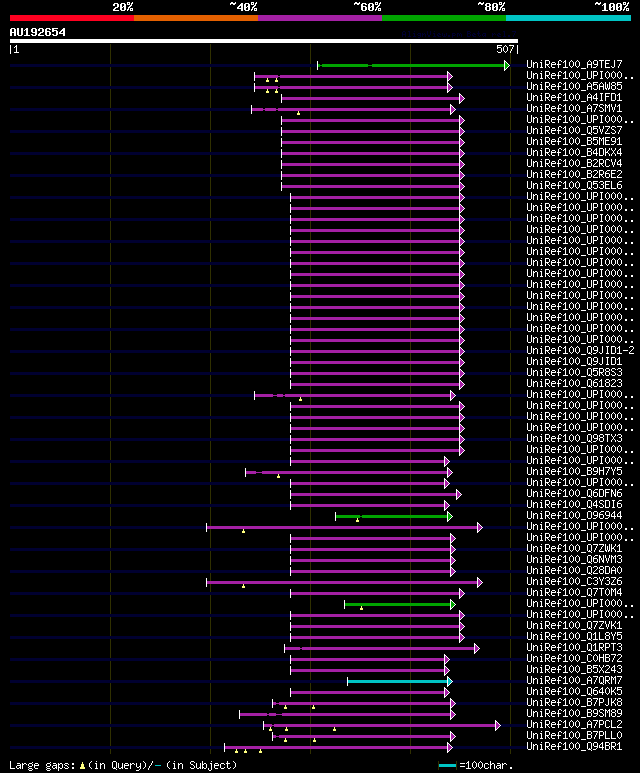Select the UniRef100_O96944 label

coord(574,516)
